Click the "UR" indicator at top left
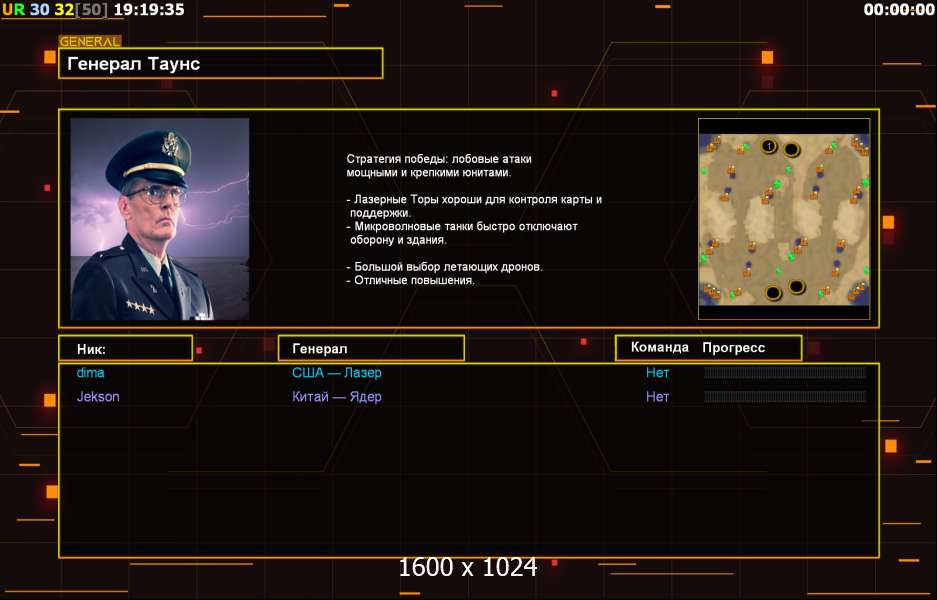 pos(13,10)
